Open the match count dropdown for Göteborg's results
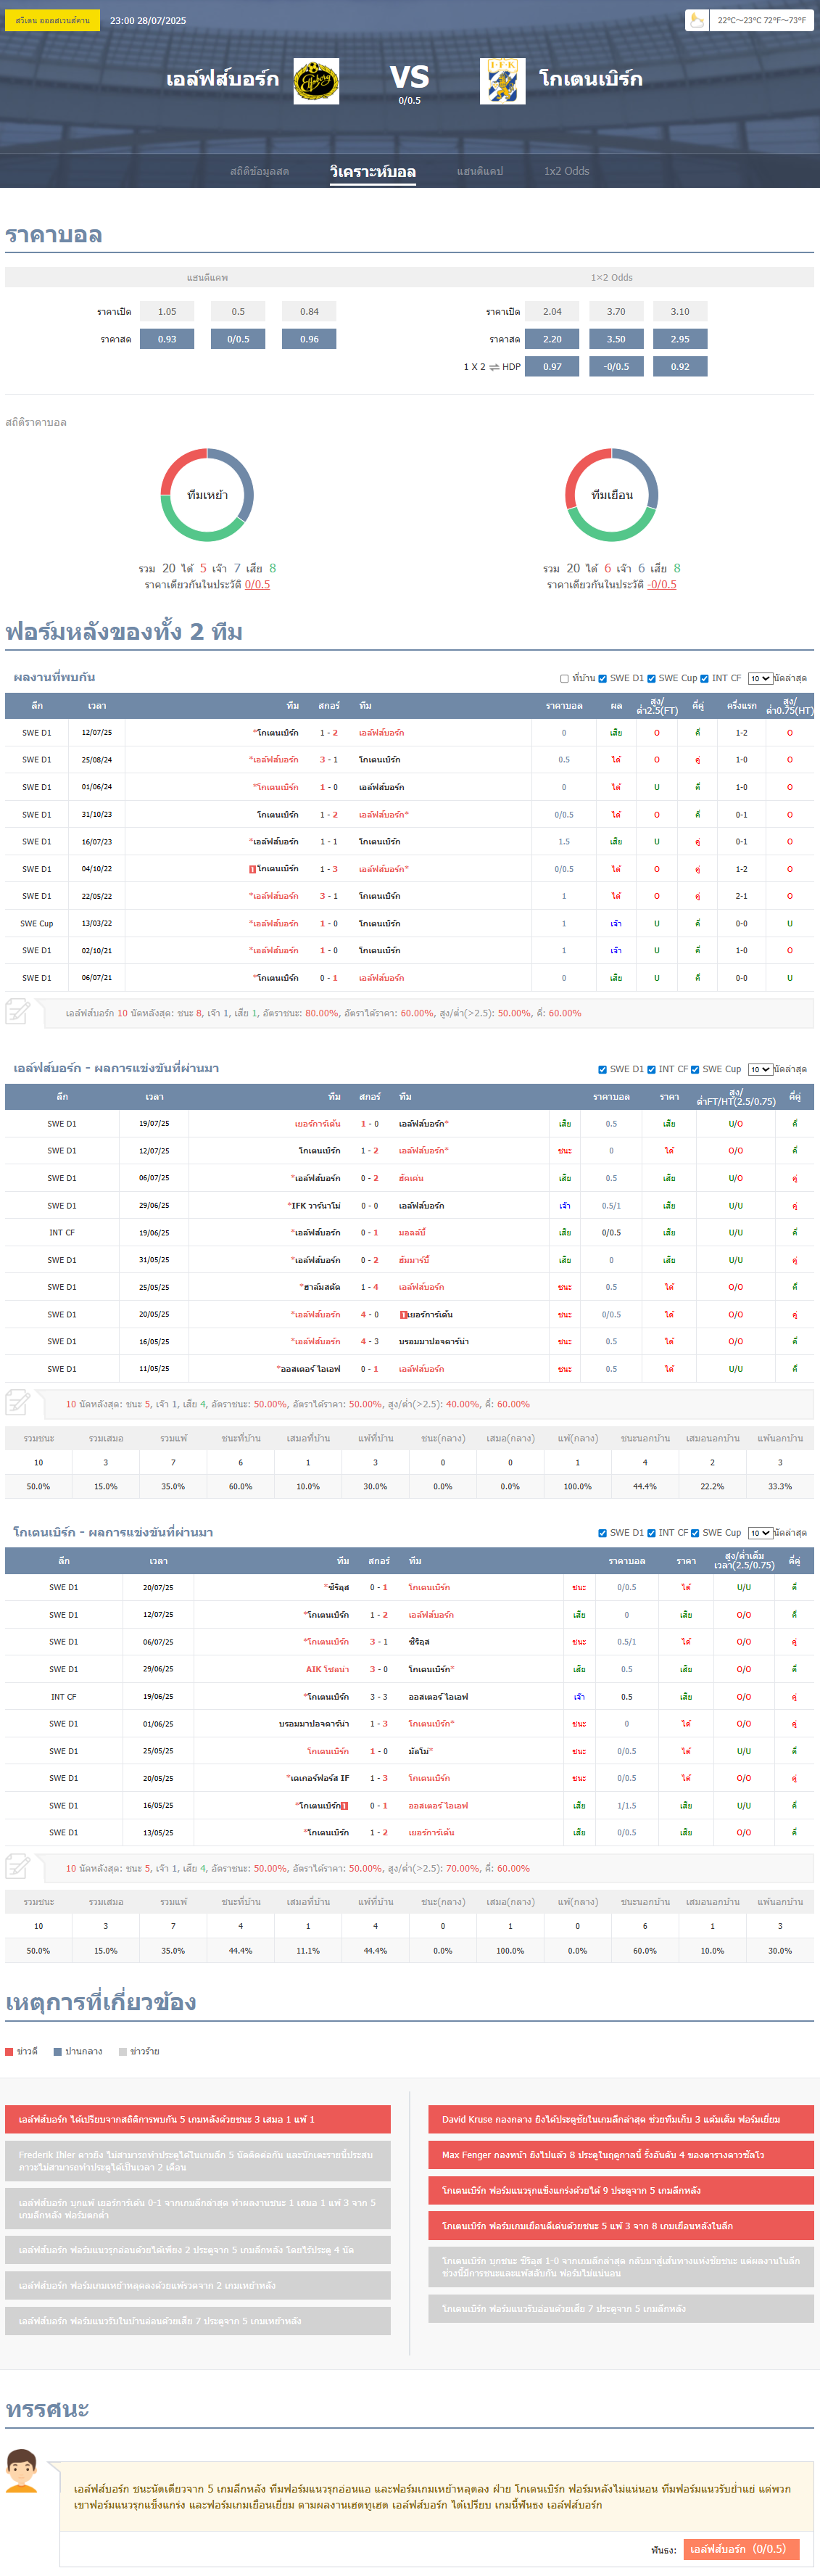The image size is (820, 2576). click(x=760, y=1533)
